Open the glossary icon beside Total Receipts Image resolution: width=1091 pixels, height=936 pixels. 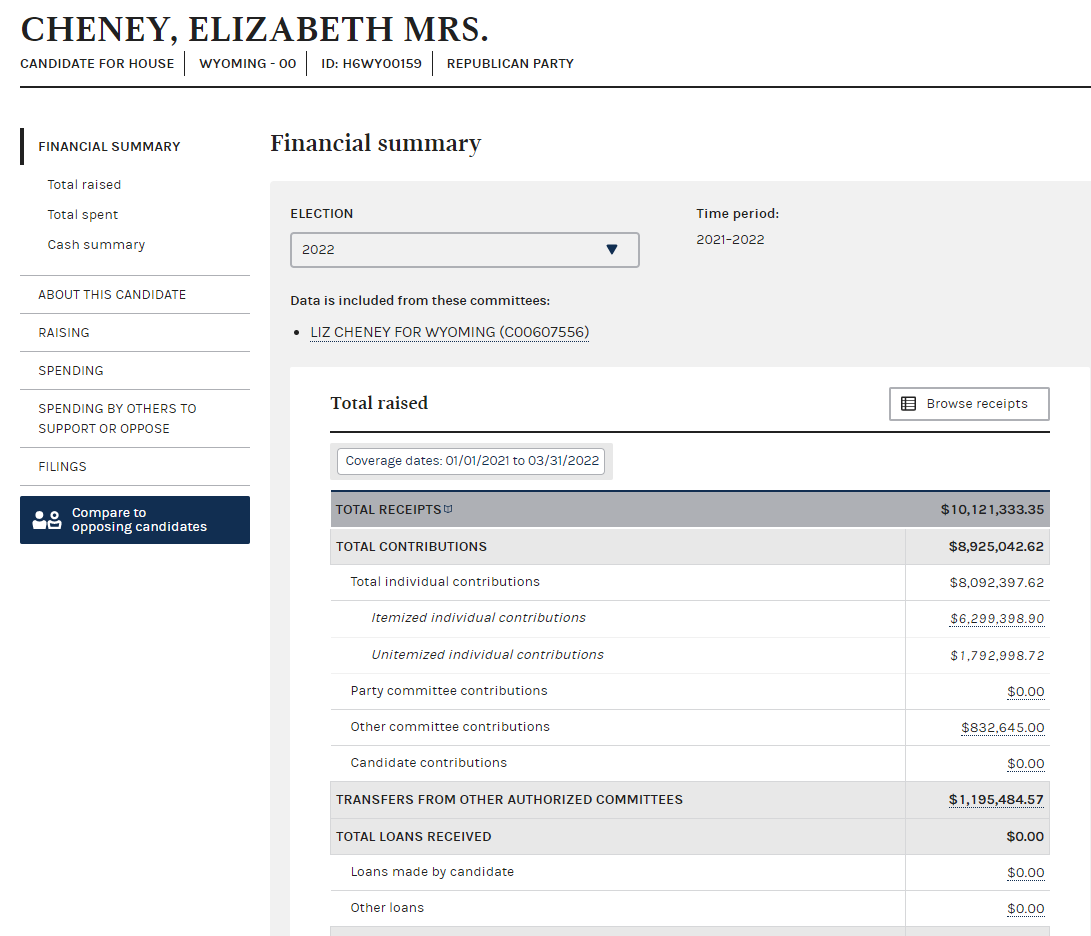point(448,509)
